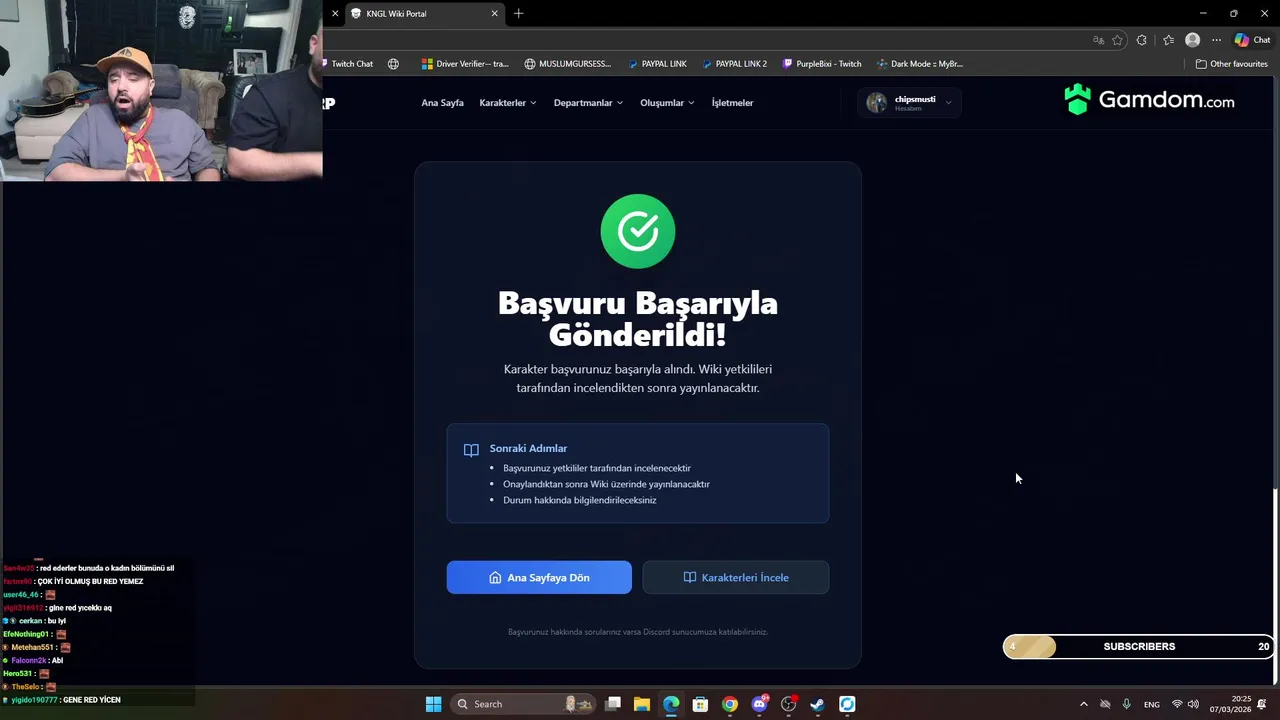Open the İşletmeler nav item

732,103
